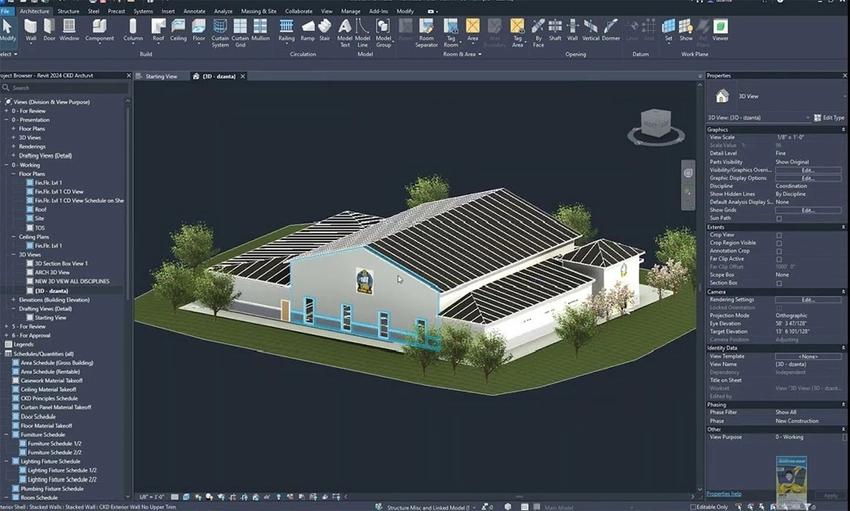Select the Curtain Grid tool
Screen dimensions: 850x511
(240, 28)
